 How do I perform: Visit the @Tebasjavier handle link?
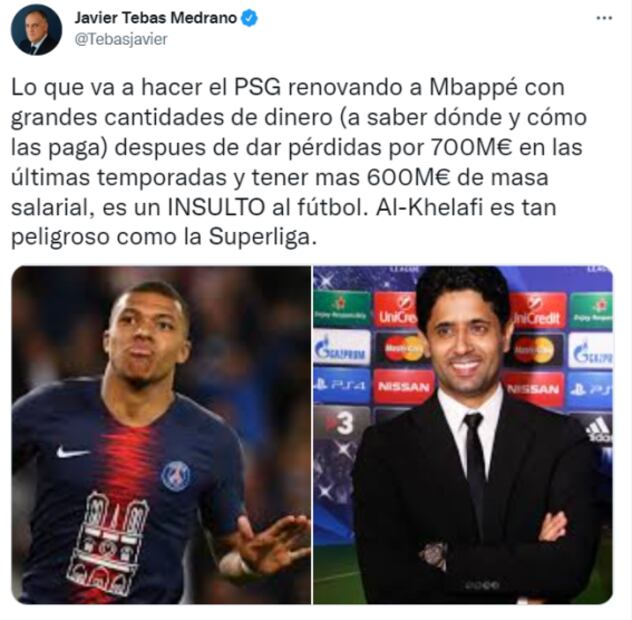point(121,40)
